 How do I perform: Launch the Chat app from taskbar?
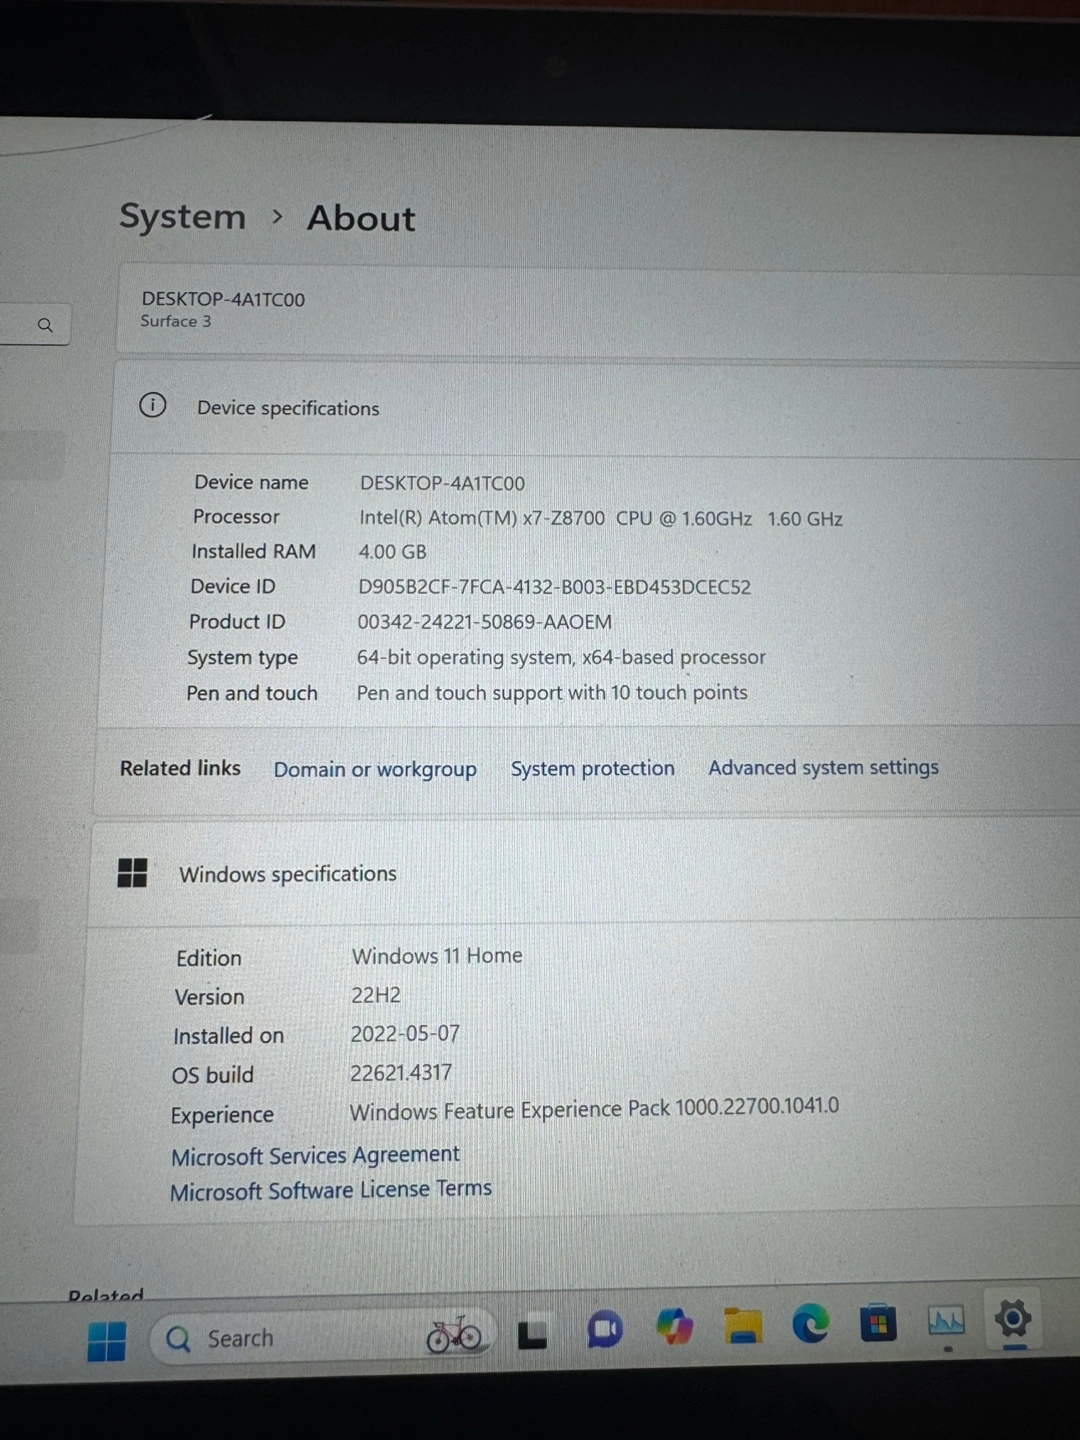(x=604, y=1329)
